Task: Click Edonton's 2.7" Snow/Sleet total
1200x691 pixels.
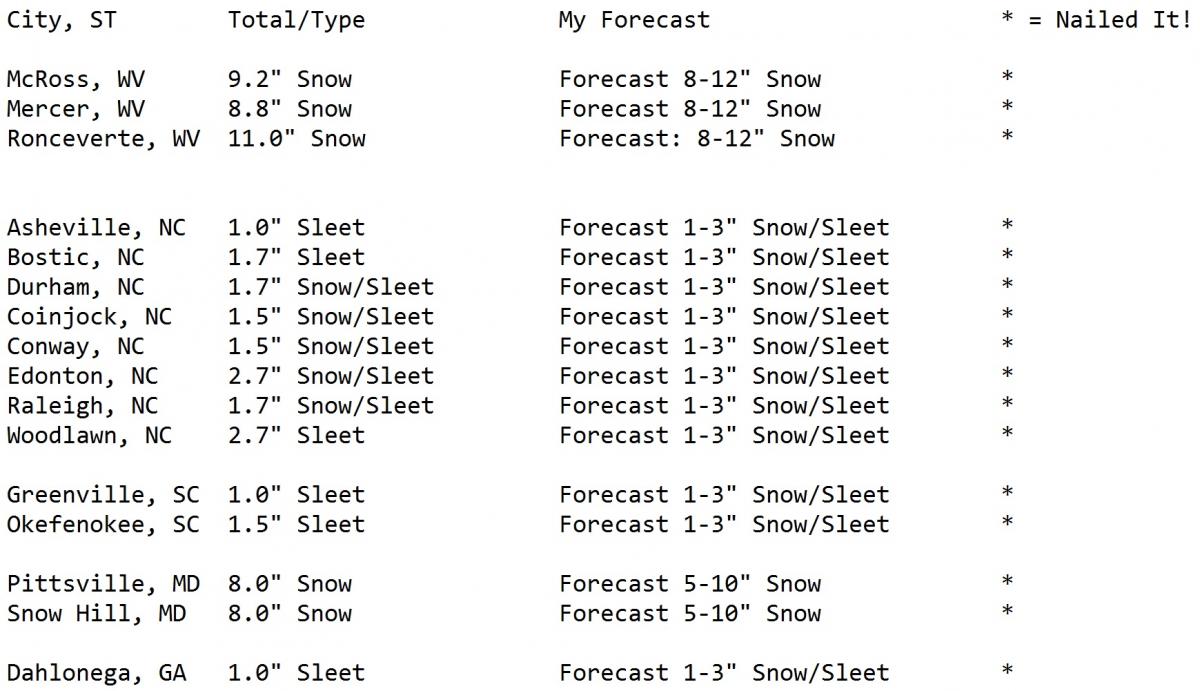Action: (331, 377)
